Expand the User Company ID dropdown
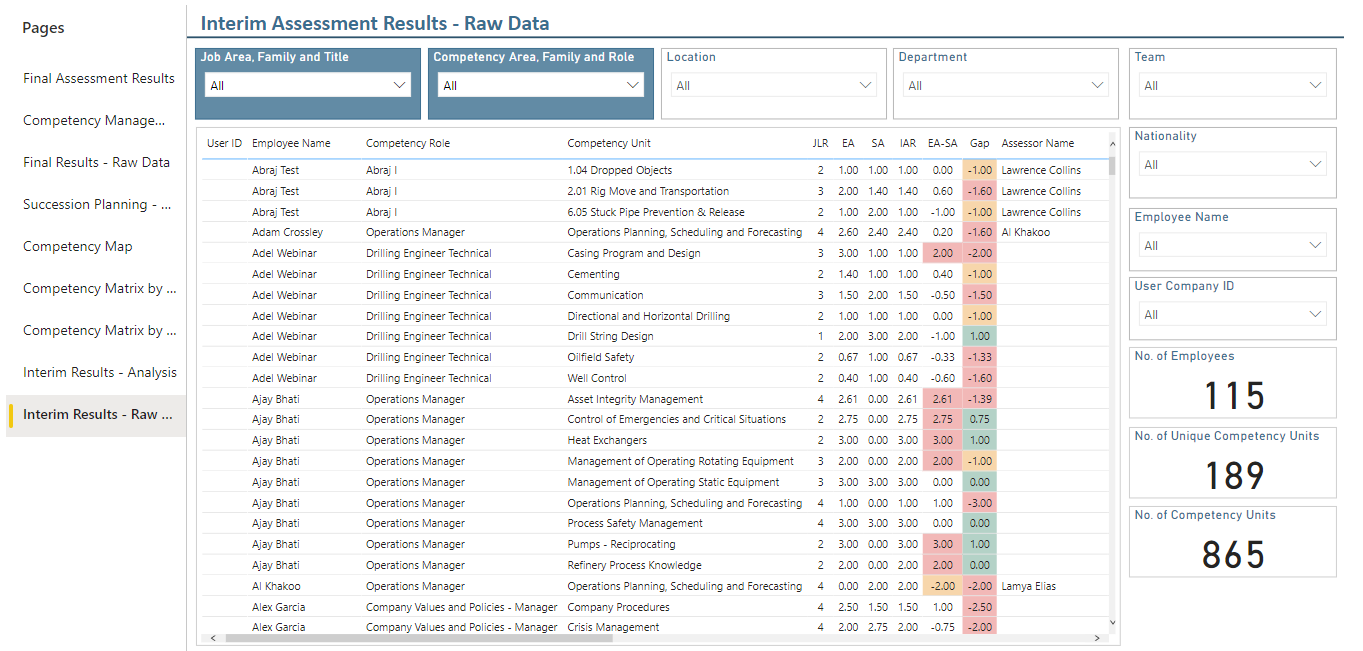The width and height of the screenshot is (1363, 651). click(1232, 314)
